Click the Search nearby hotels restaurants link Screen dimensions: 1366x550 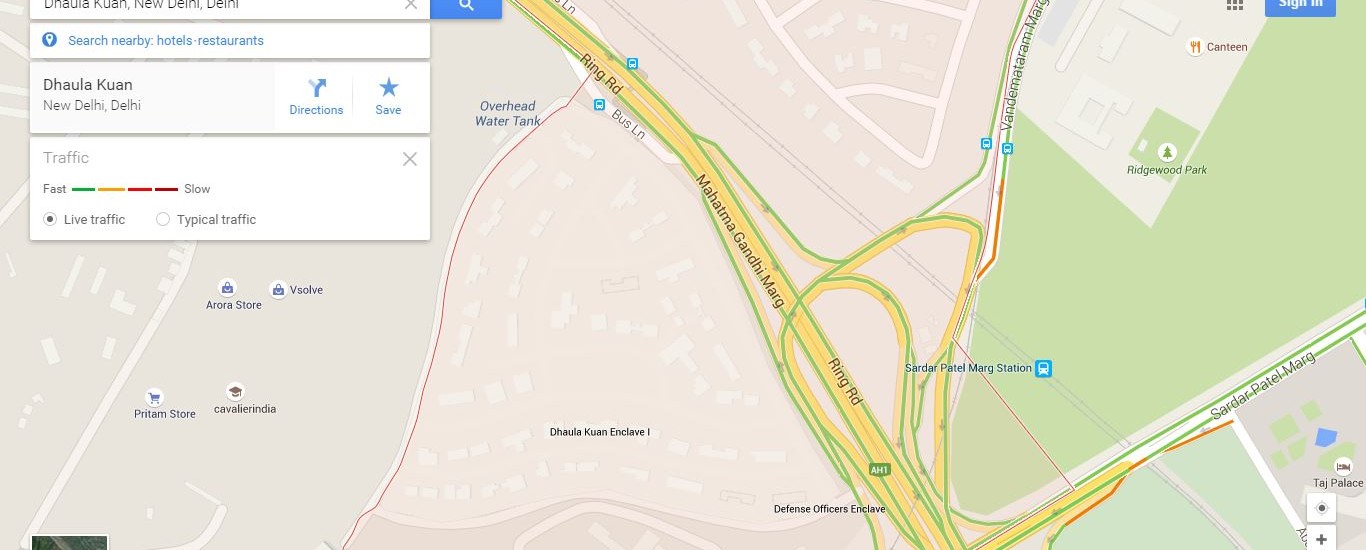[x=166, y=41]
